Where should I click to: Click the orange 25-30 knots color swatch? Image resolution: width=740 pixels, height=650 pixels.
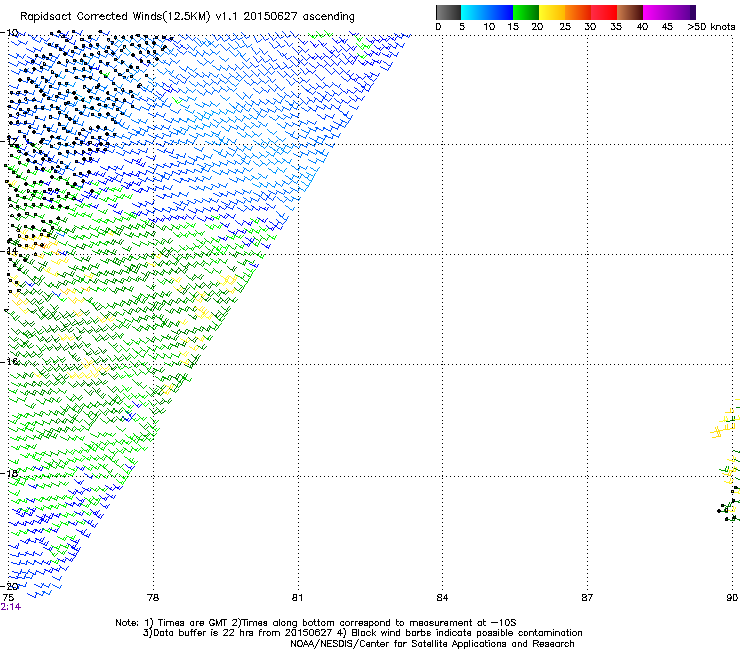click(x=578, y=12)
